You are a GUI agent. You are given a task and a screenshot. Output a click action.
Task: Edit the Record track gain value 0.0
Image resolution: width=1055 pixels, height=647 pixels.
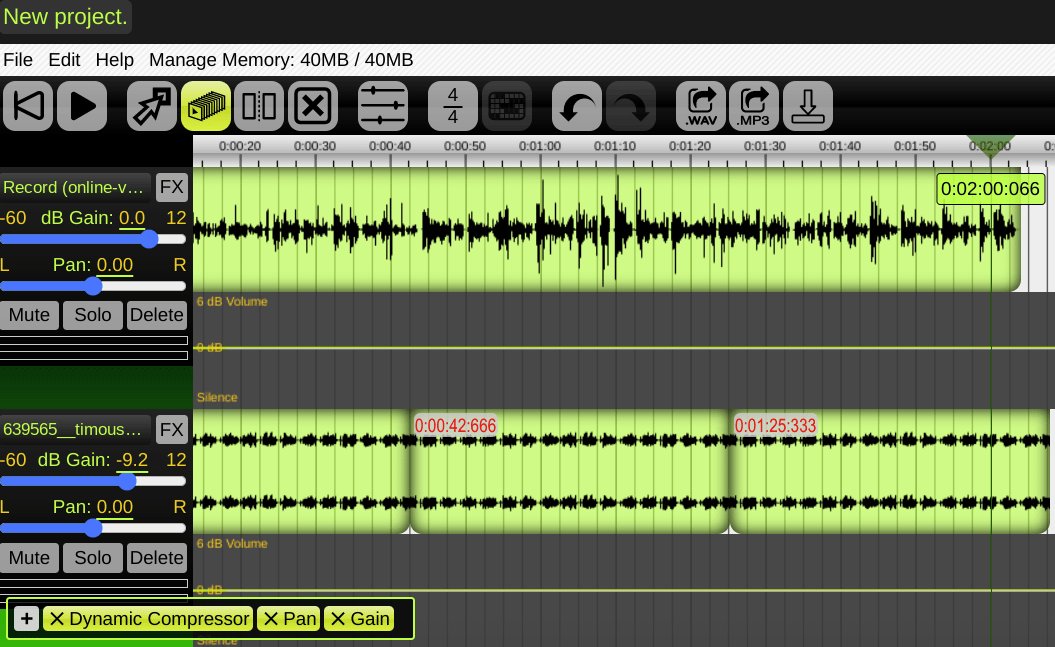coord(132,218)
